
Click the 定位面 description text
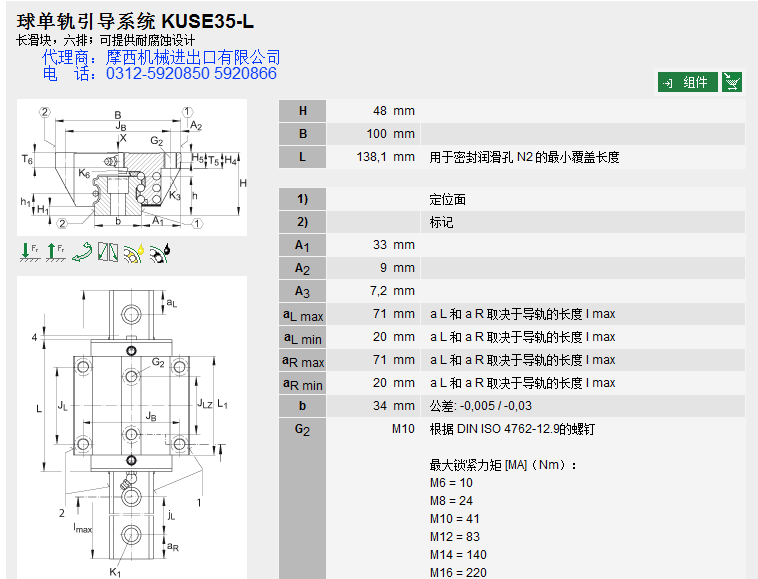448,200
